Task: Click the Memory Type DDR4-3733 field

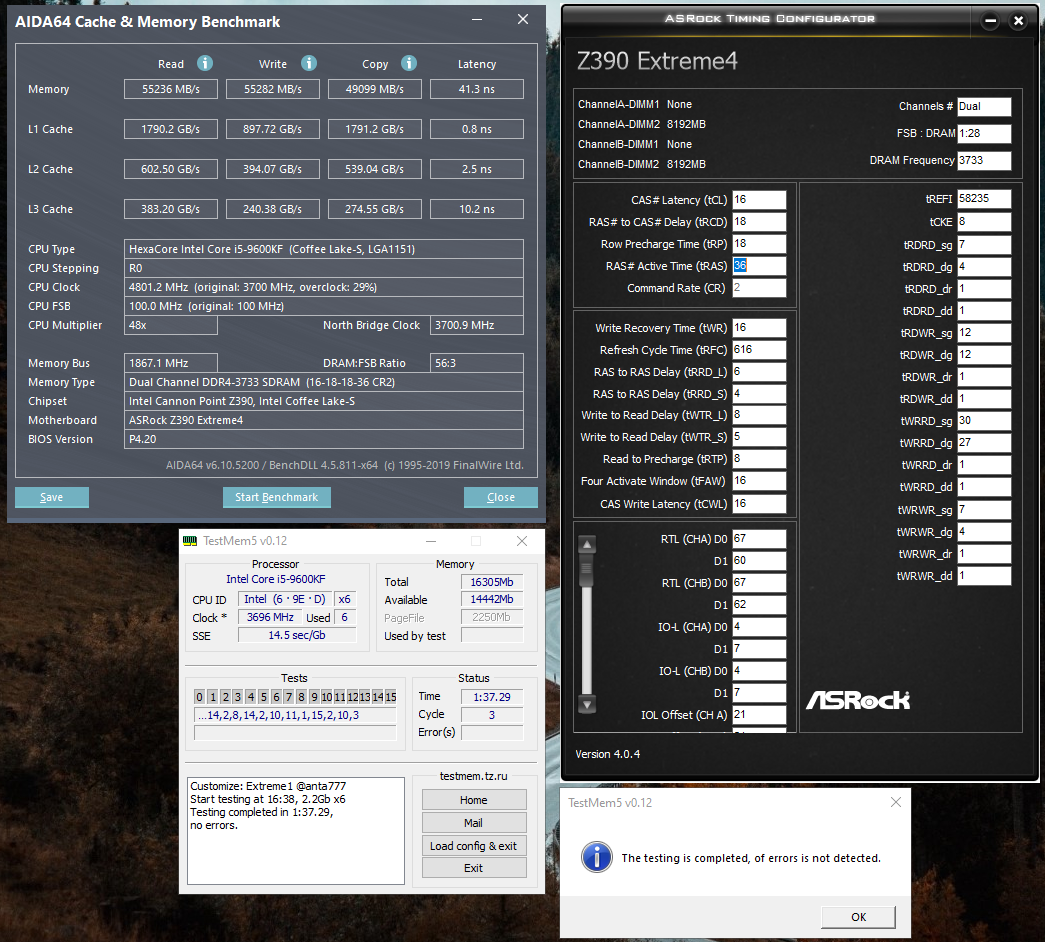Action: (x=323, y=383)
